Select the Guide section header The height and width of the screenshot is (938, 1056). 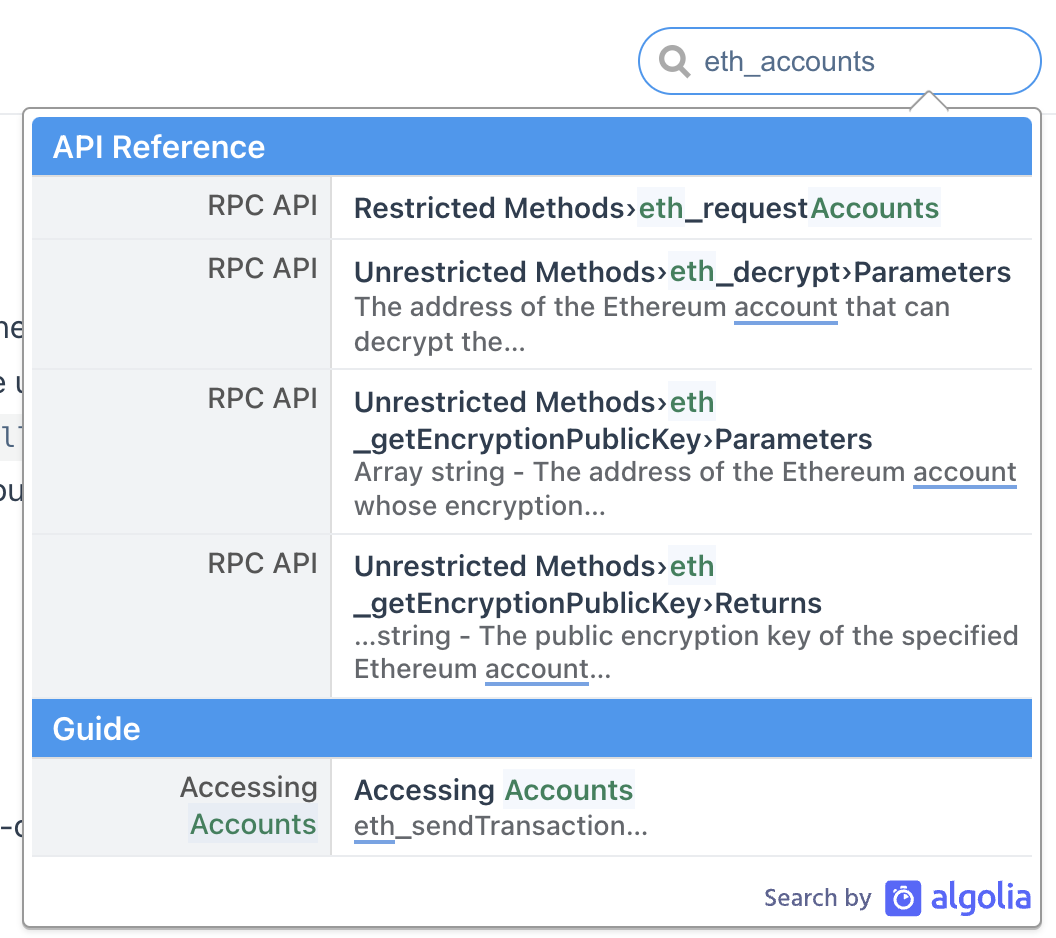coord(95,729)
